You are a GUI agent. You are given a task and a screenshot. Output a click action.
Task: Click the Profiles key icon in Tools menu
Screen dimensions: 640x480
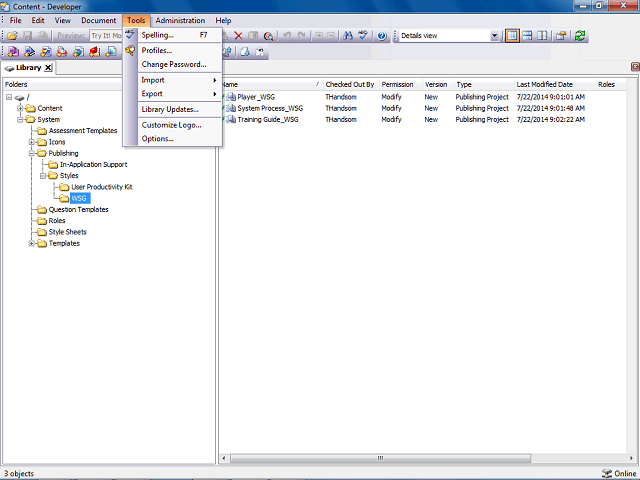(x=130, y=51)
